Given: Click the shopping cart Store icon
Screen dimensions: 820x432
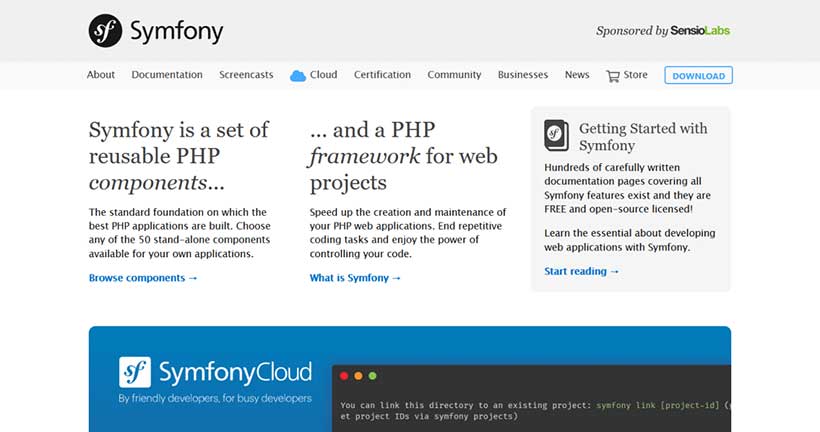Looking at the screenshot, I should click(x=612, y=76).
